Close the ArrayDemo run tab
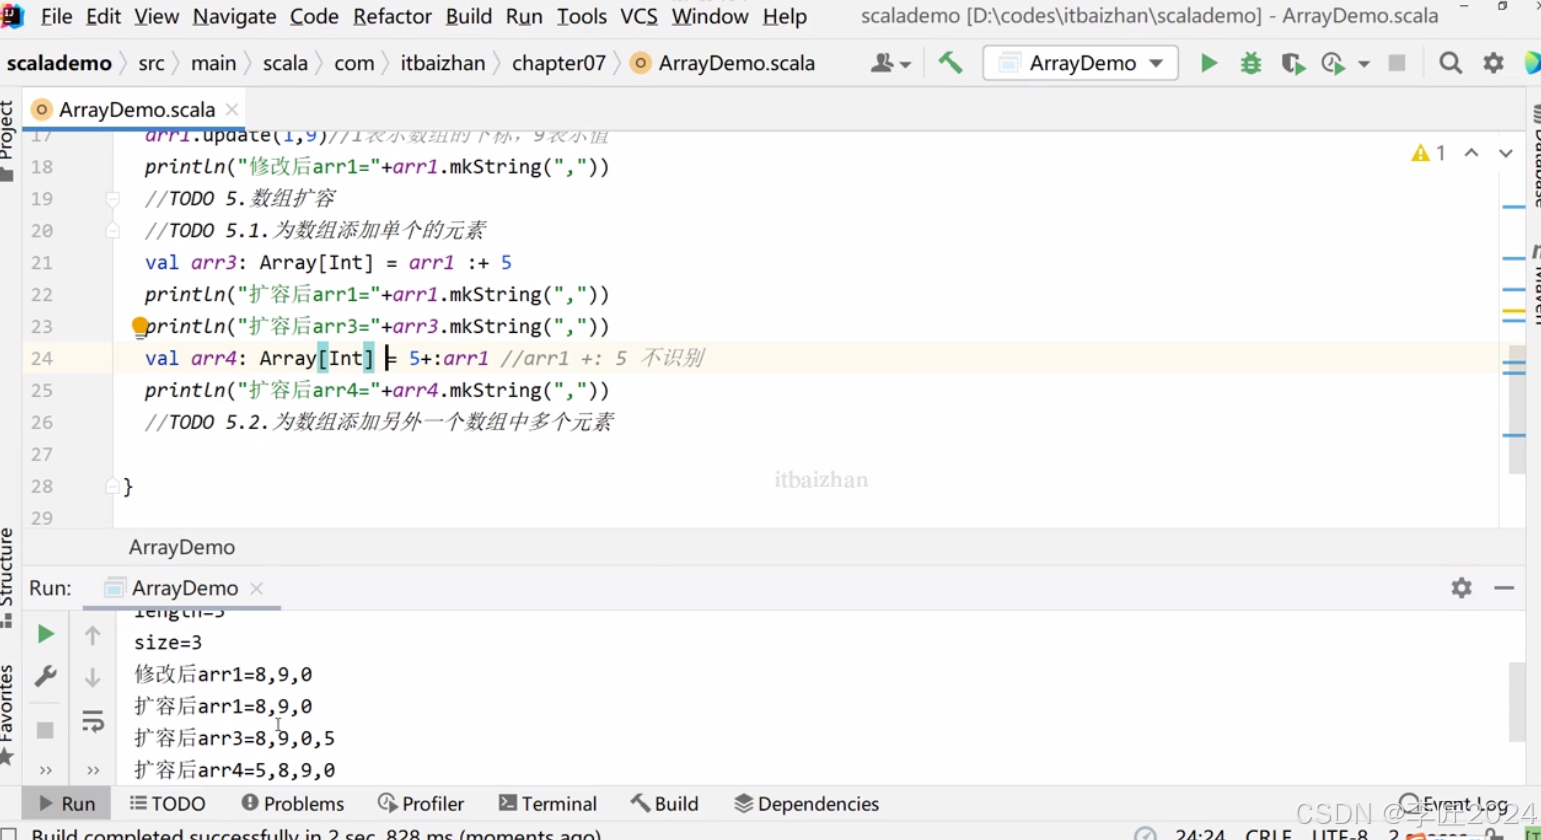Screen dimensions: 1541x840 256,588
